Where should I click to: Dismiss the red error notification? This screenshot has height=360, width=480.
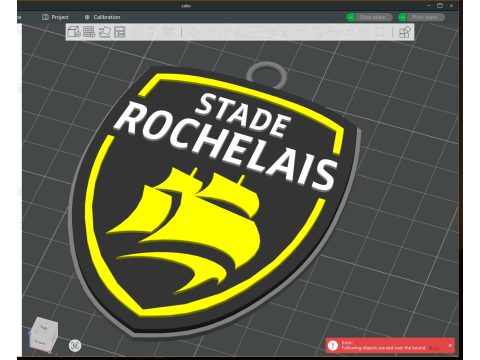450,345
